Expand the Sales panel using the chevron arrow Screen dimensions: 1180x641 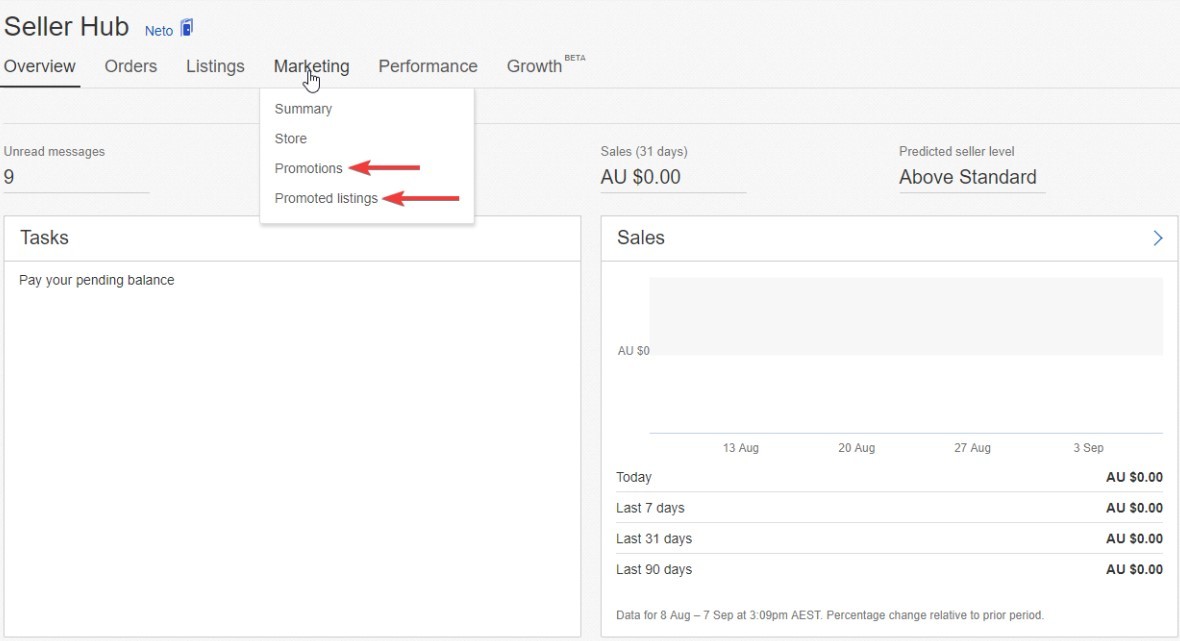click(x=1158, y=238)
